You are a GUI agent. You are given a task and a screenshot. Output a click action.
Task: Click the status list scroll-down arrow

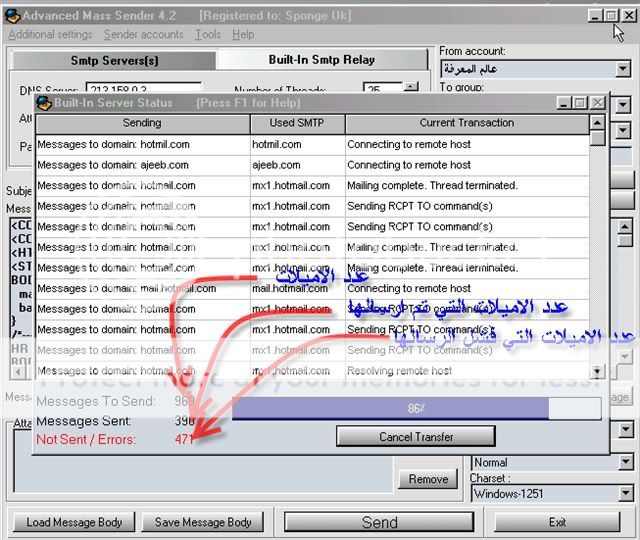pos(597,371)
